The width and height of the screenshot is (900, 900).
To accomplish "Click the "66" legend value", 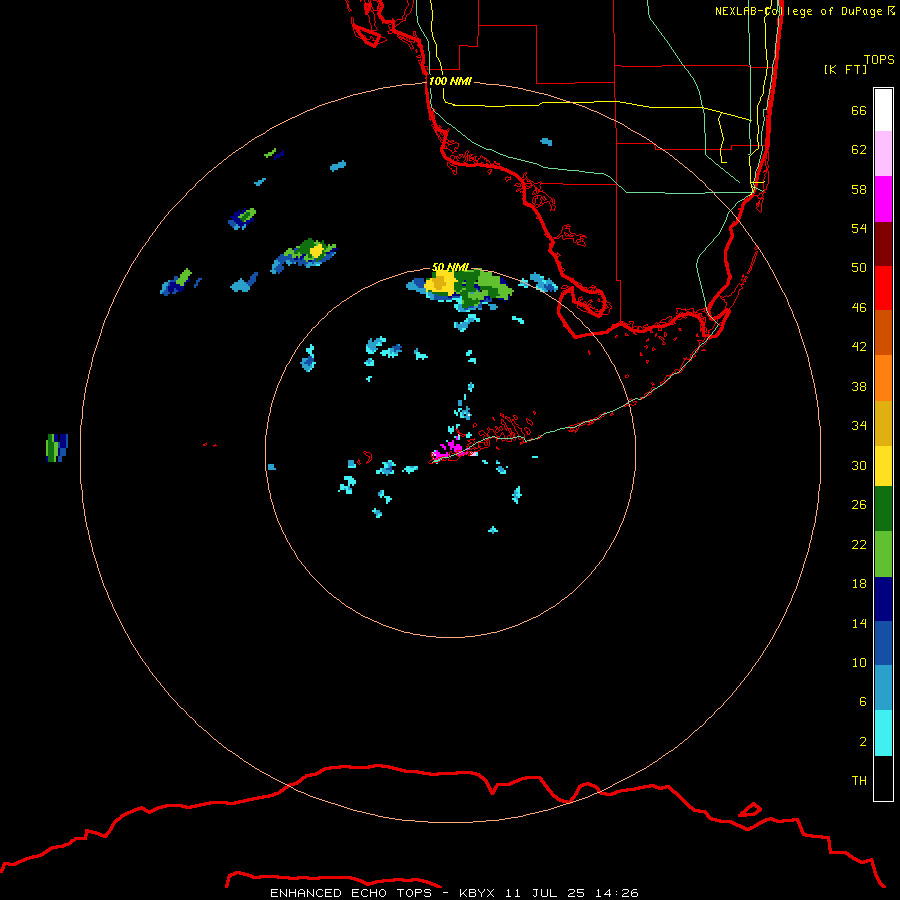I will [859, 110].
